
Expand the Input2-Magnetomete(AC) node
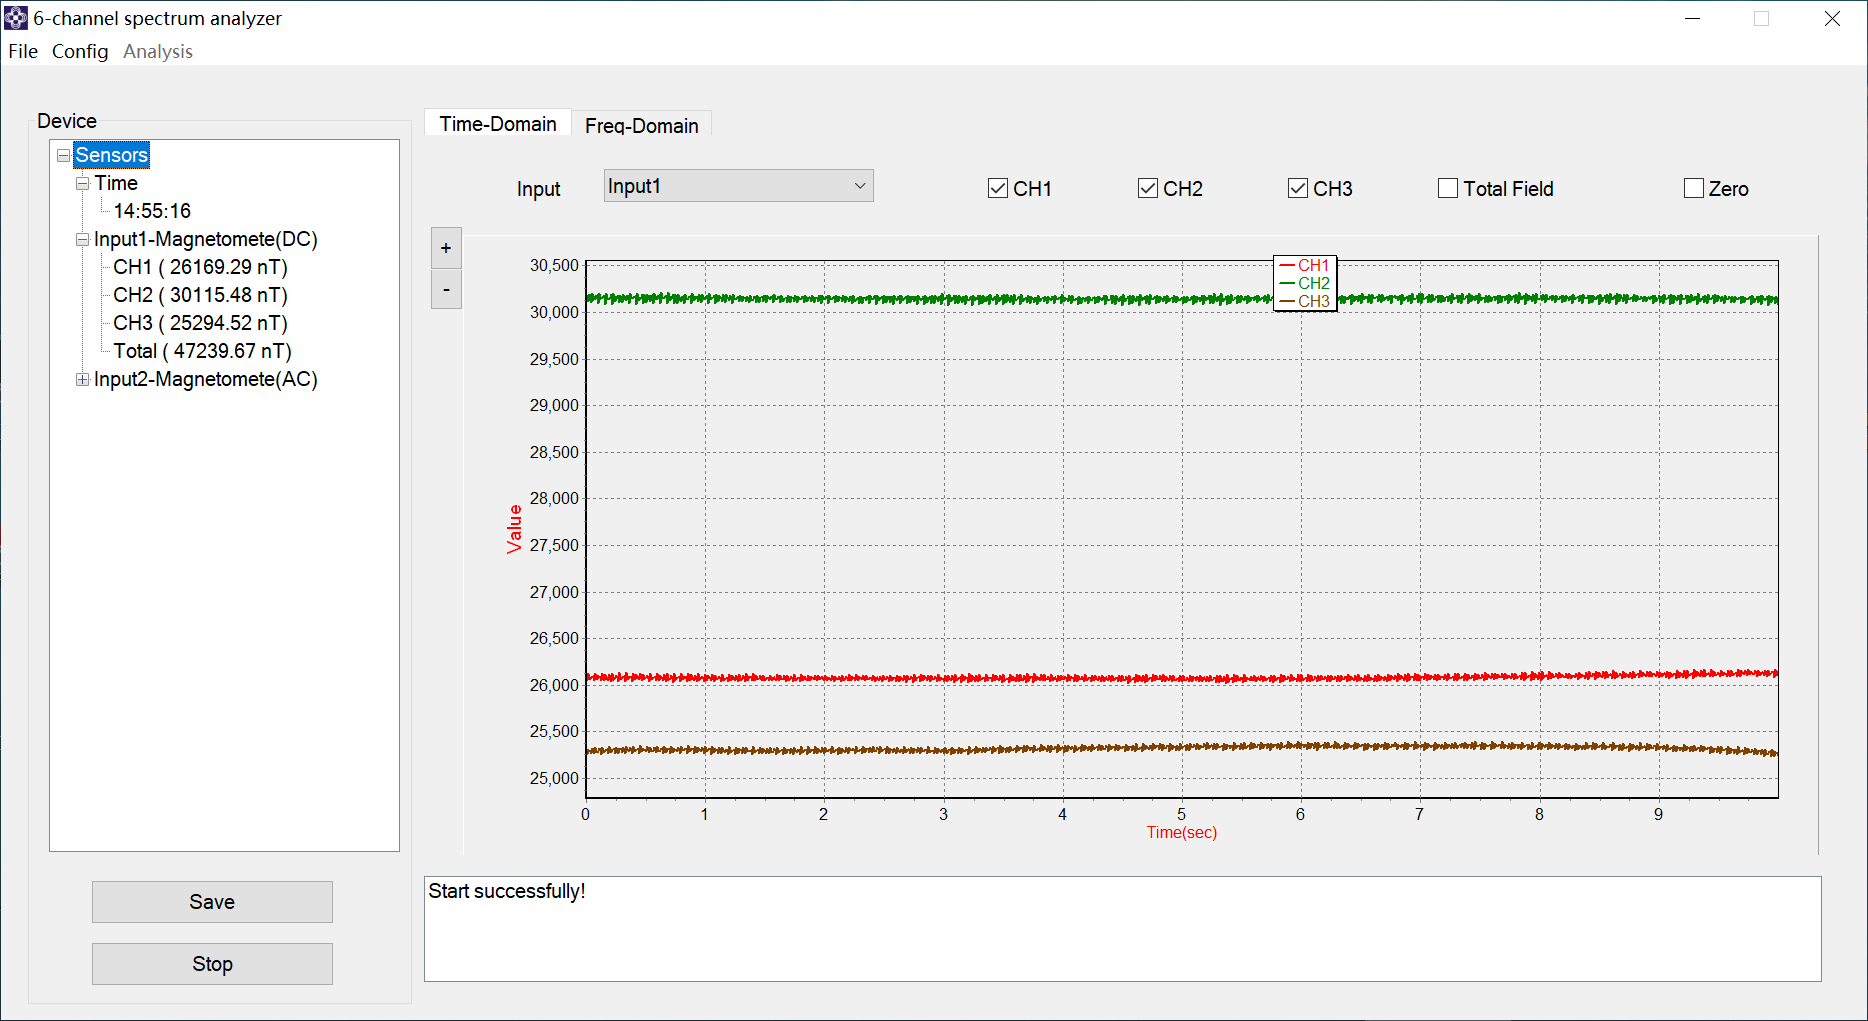click(83, 379)
